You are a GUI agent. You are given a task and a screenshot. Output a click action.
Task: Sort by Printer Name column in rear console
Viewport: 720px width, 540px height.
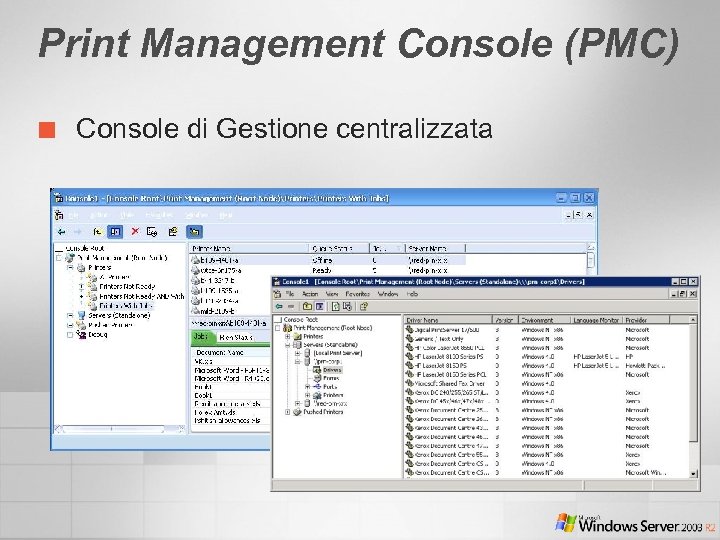pyautogui.click(x=248, y=248)
